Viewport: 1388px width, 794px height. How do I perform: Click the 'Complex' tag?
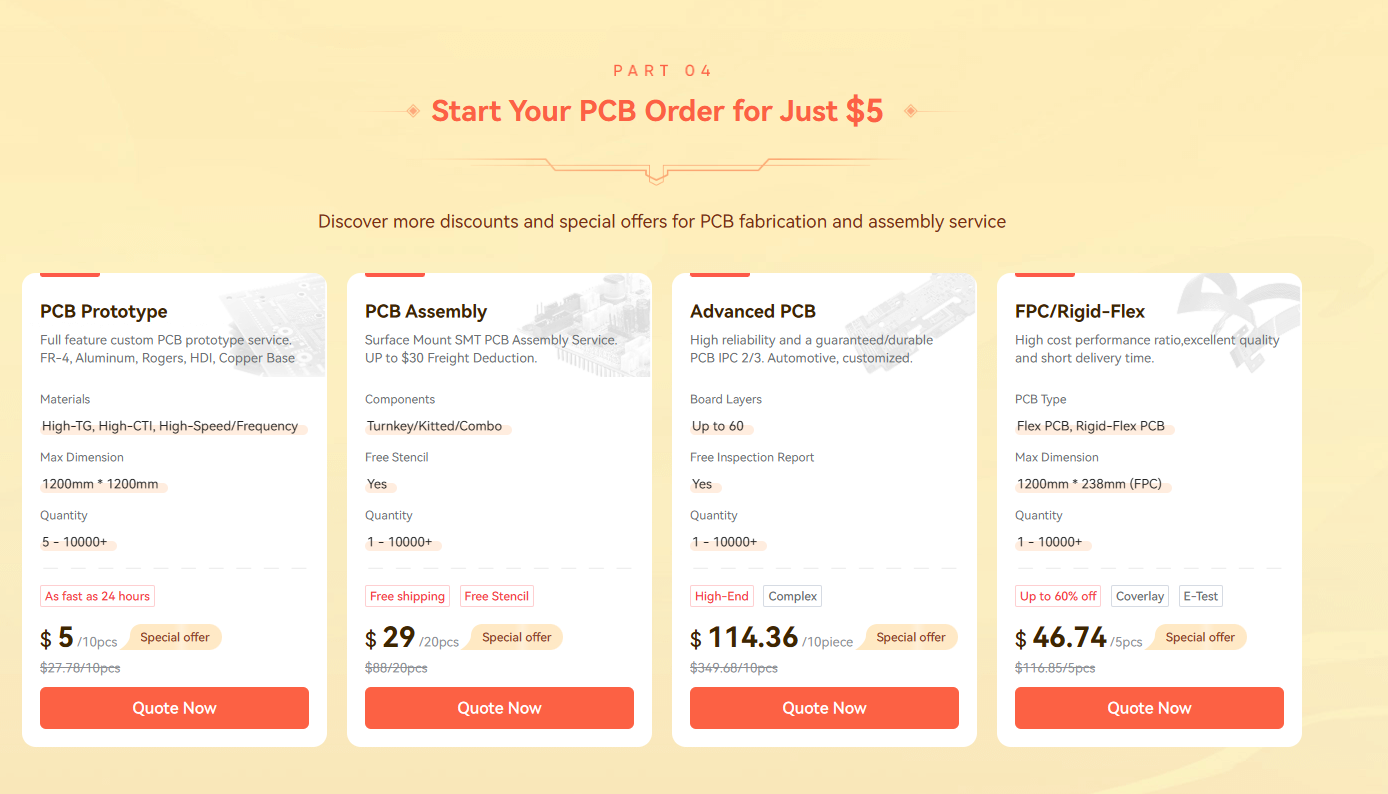point(793,596)
